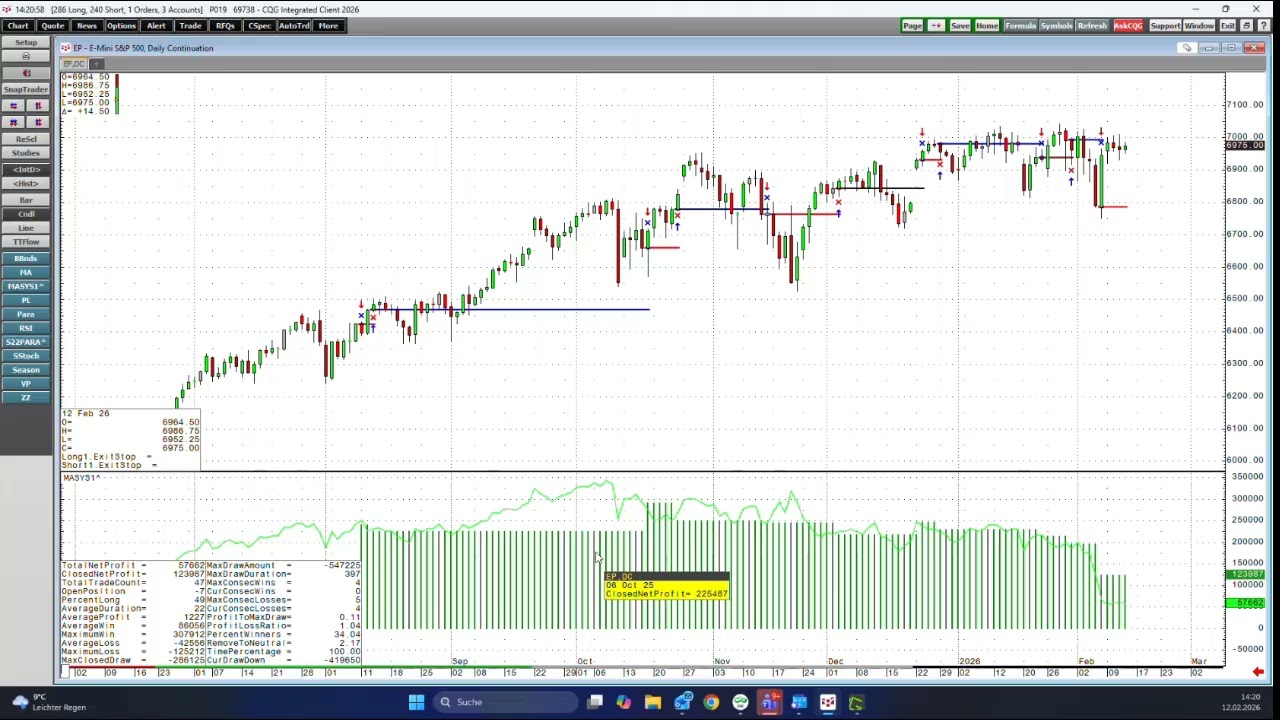The image size is (1280, 720).
Task: Expand the More toolbar menu
Action: (328, 25)
